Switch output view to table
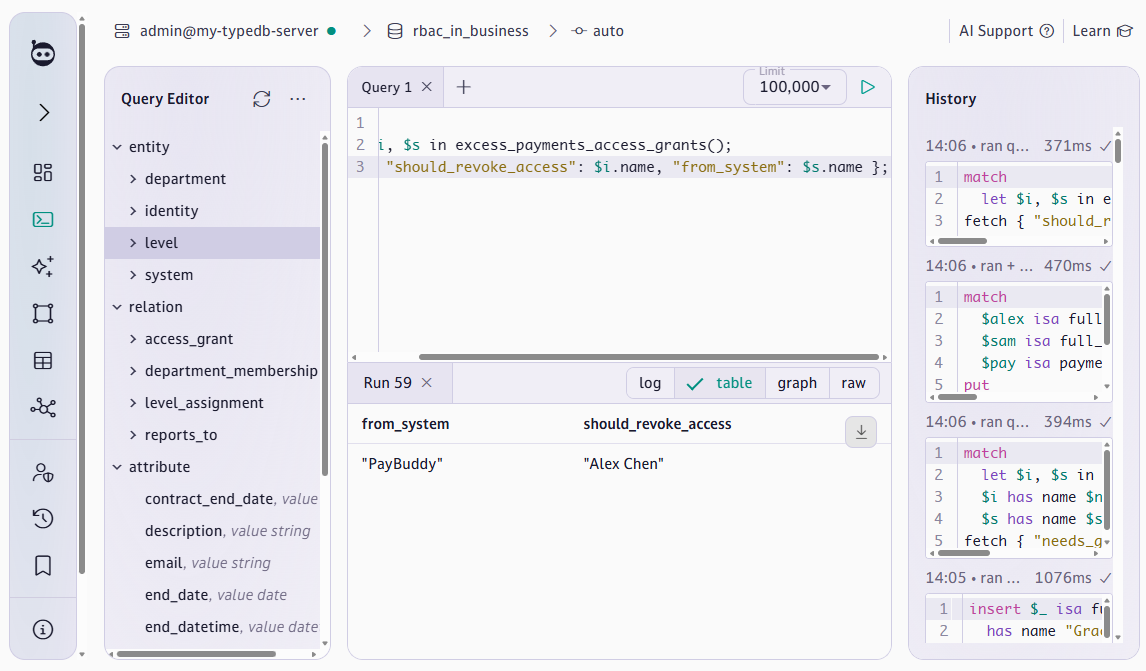The width and height of the screenshot is (1146, 671). point(720,383)
